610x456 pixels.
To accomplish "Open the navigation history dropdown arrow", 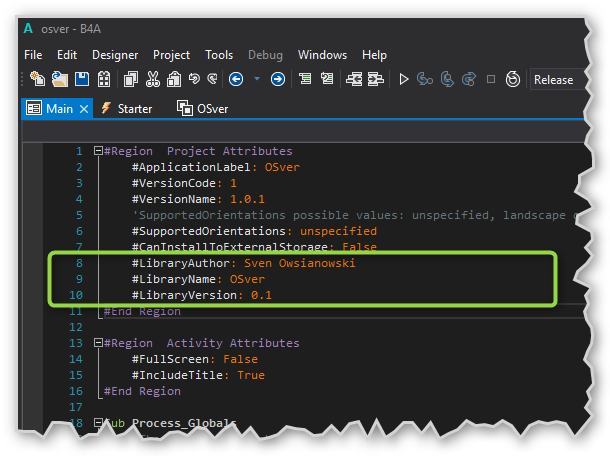I will coord(257,79).
